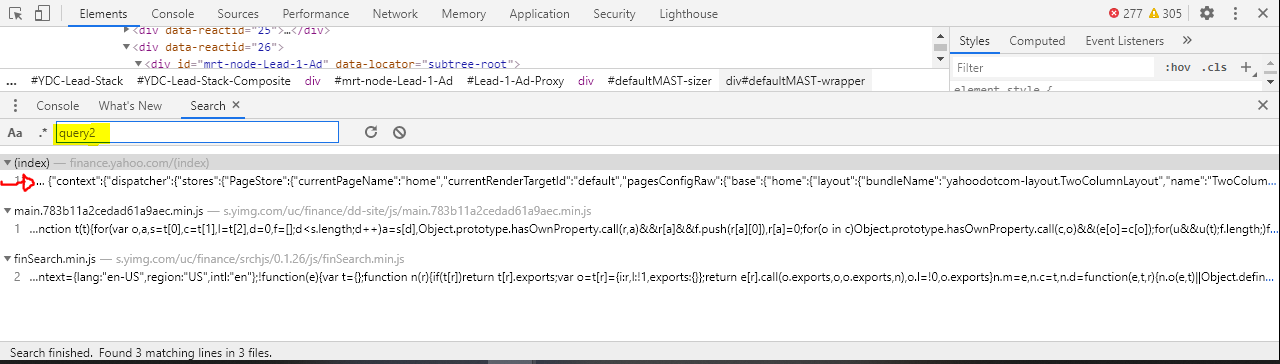Image resolution: width=1280 pixels, height=364 pixels.
Task: Select #YDC-Lead-Stack-Composite breadcrumb
Action: pyautogui.click(x=214, y=81)
